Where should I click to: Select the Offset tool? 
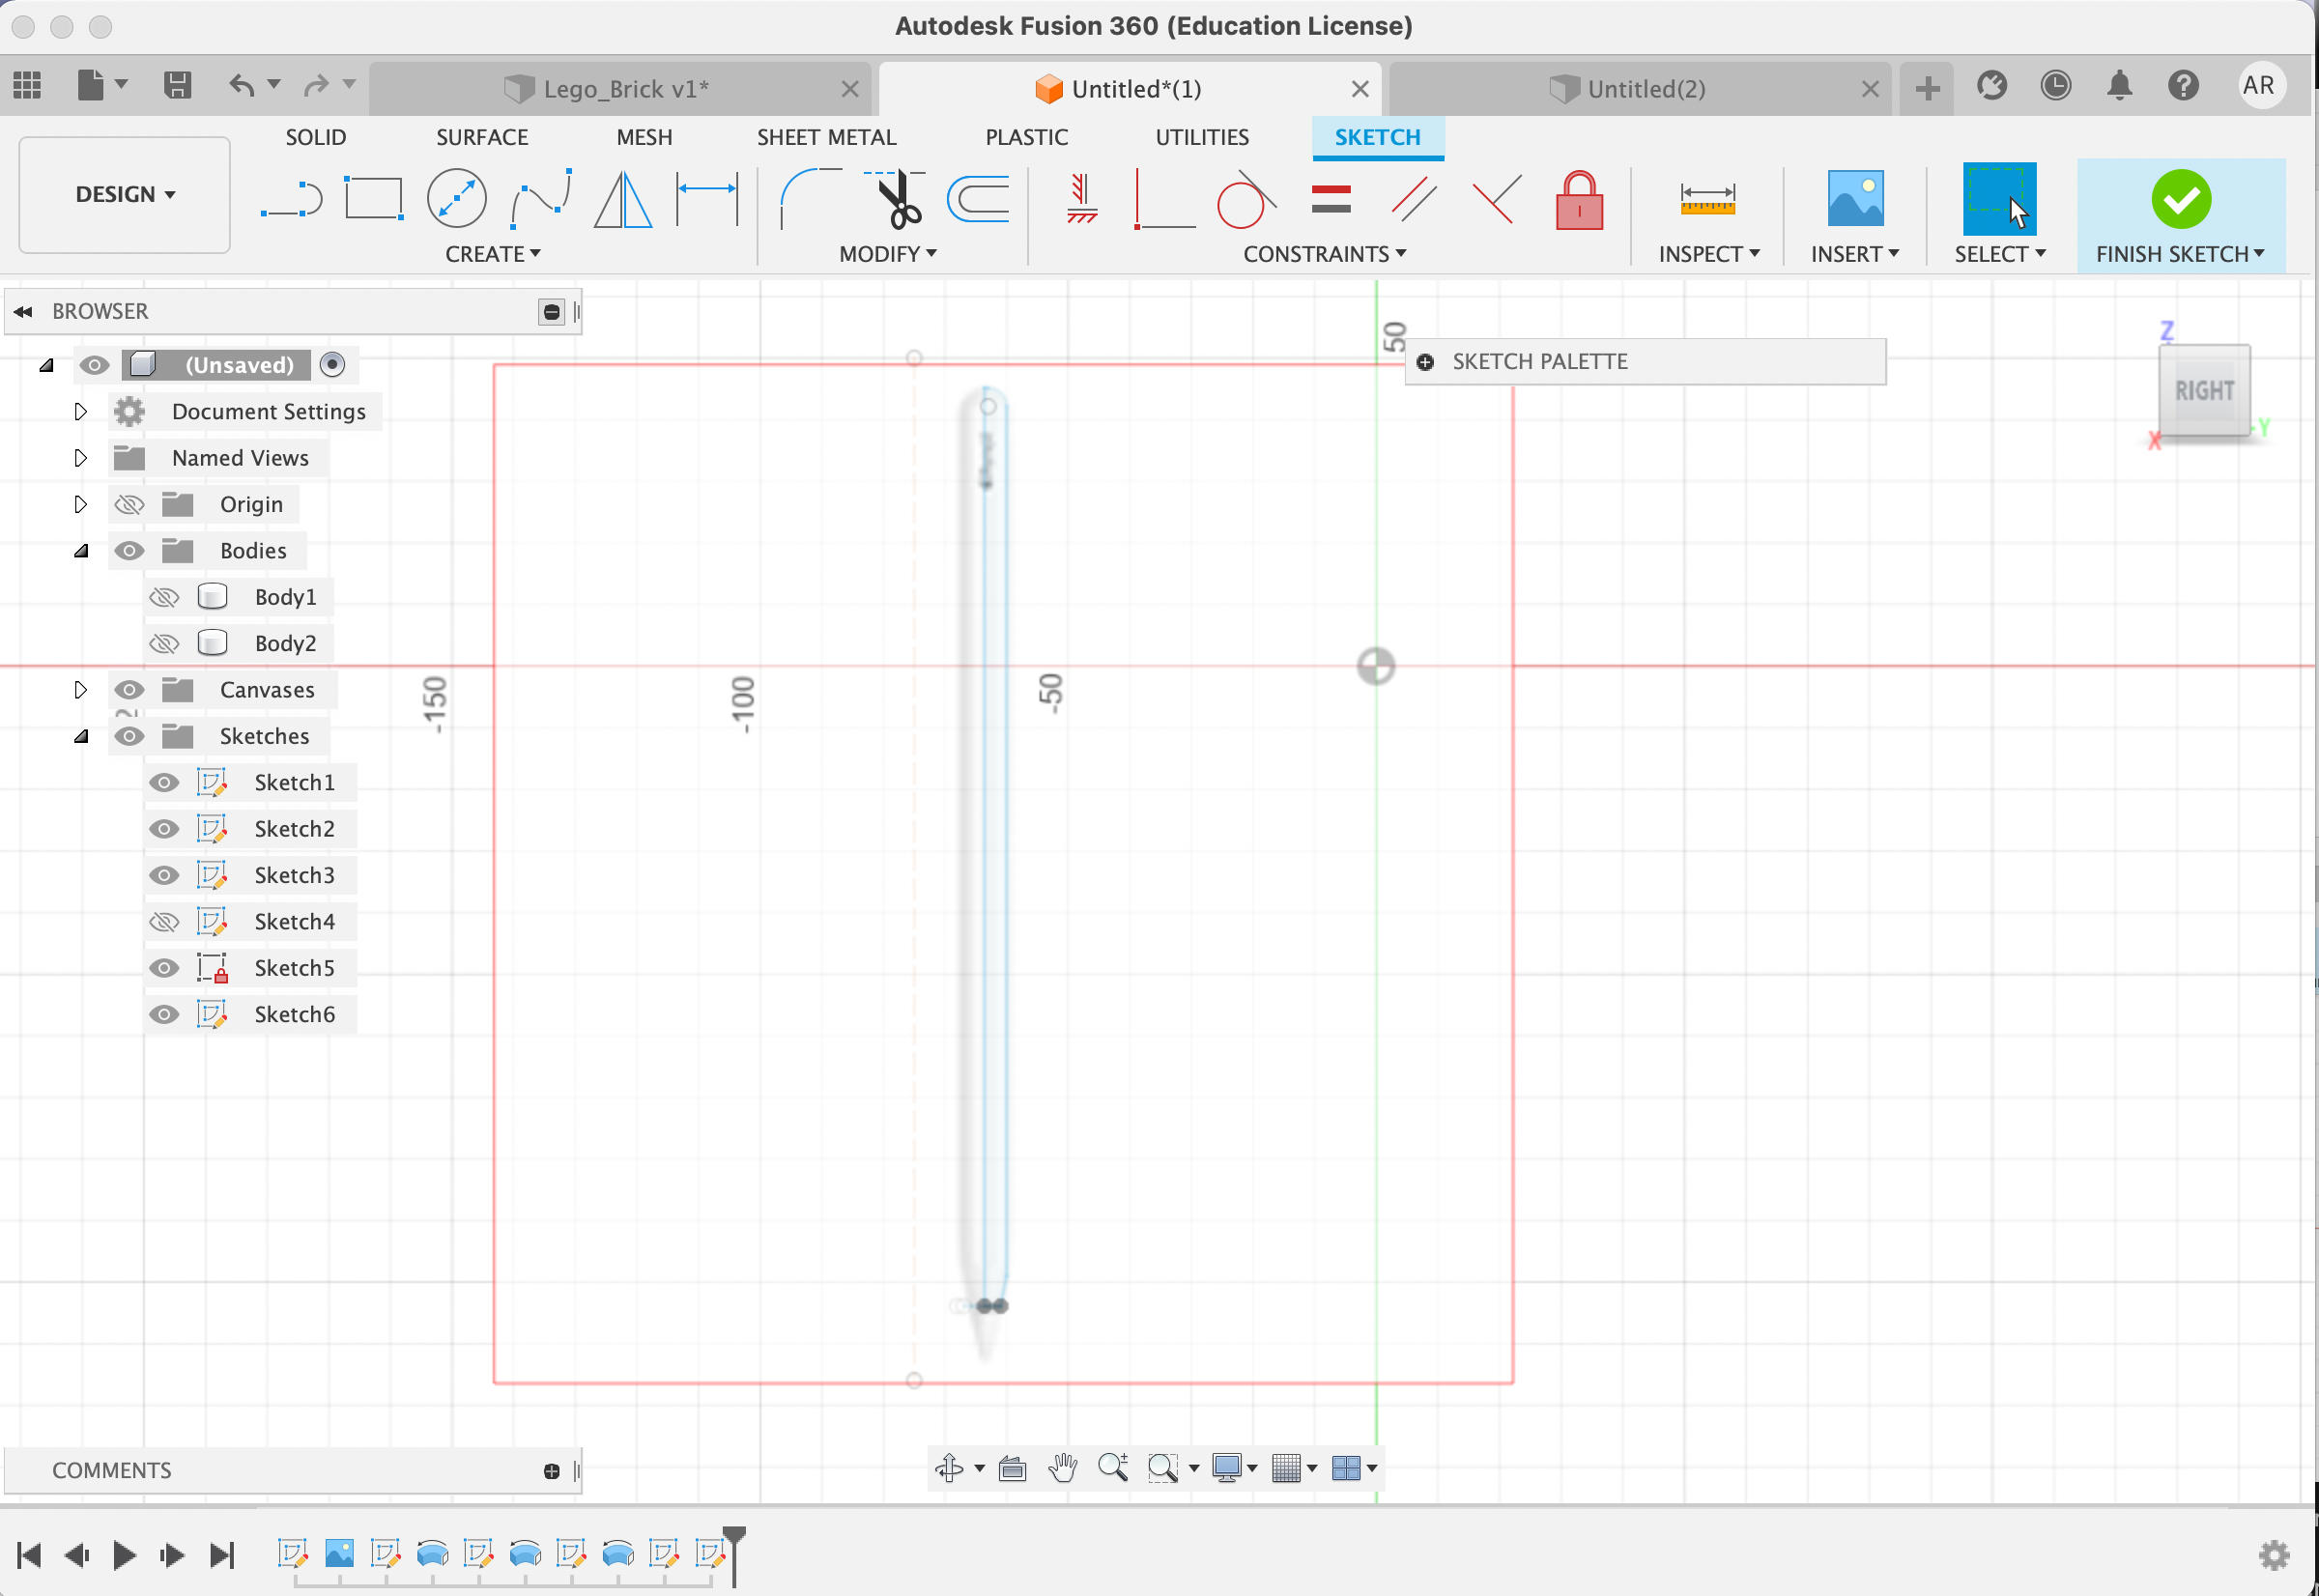click(x=978, y=198)
